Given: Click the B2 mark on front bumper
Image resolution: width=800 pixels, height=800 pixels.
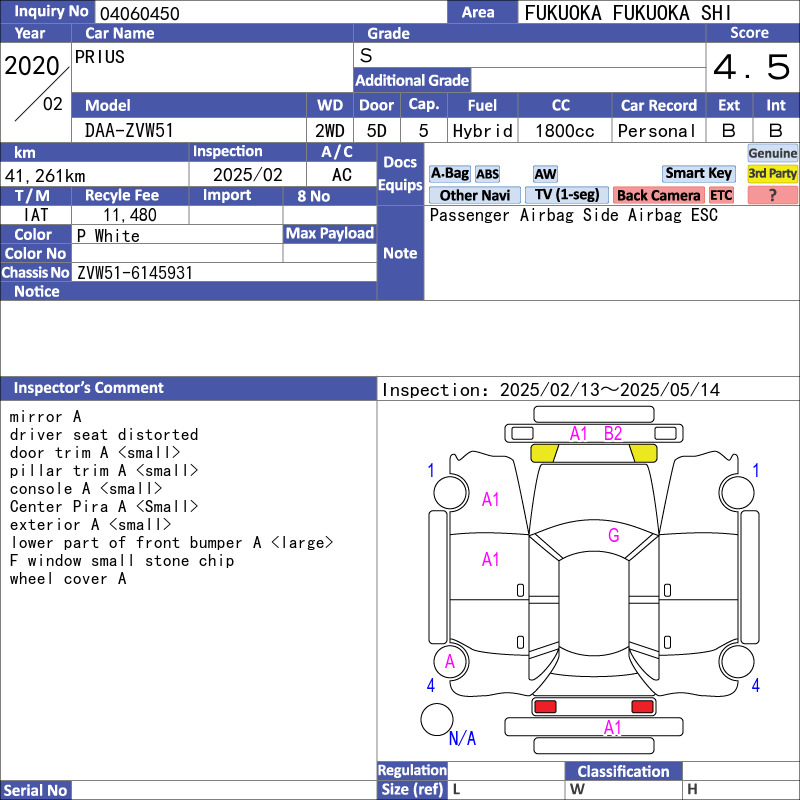Looking at the screenshot, I should pos(613,433).
